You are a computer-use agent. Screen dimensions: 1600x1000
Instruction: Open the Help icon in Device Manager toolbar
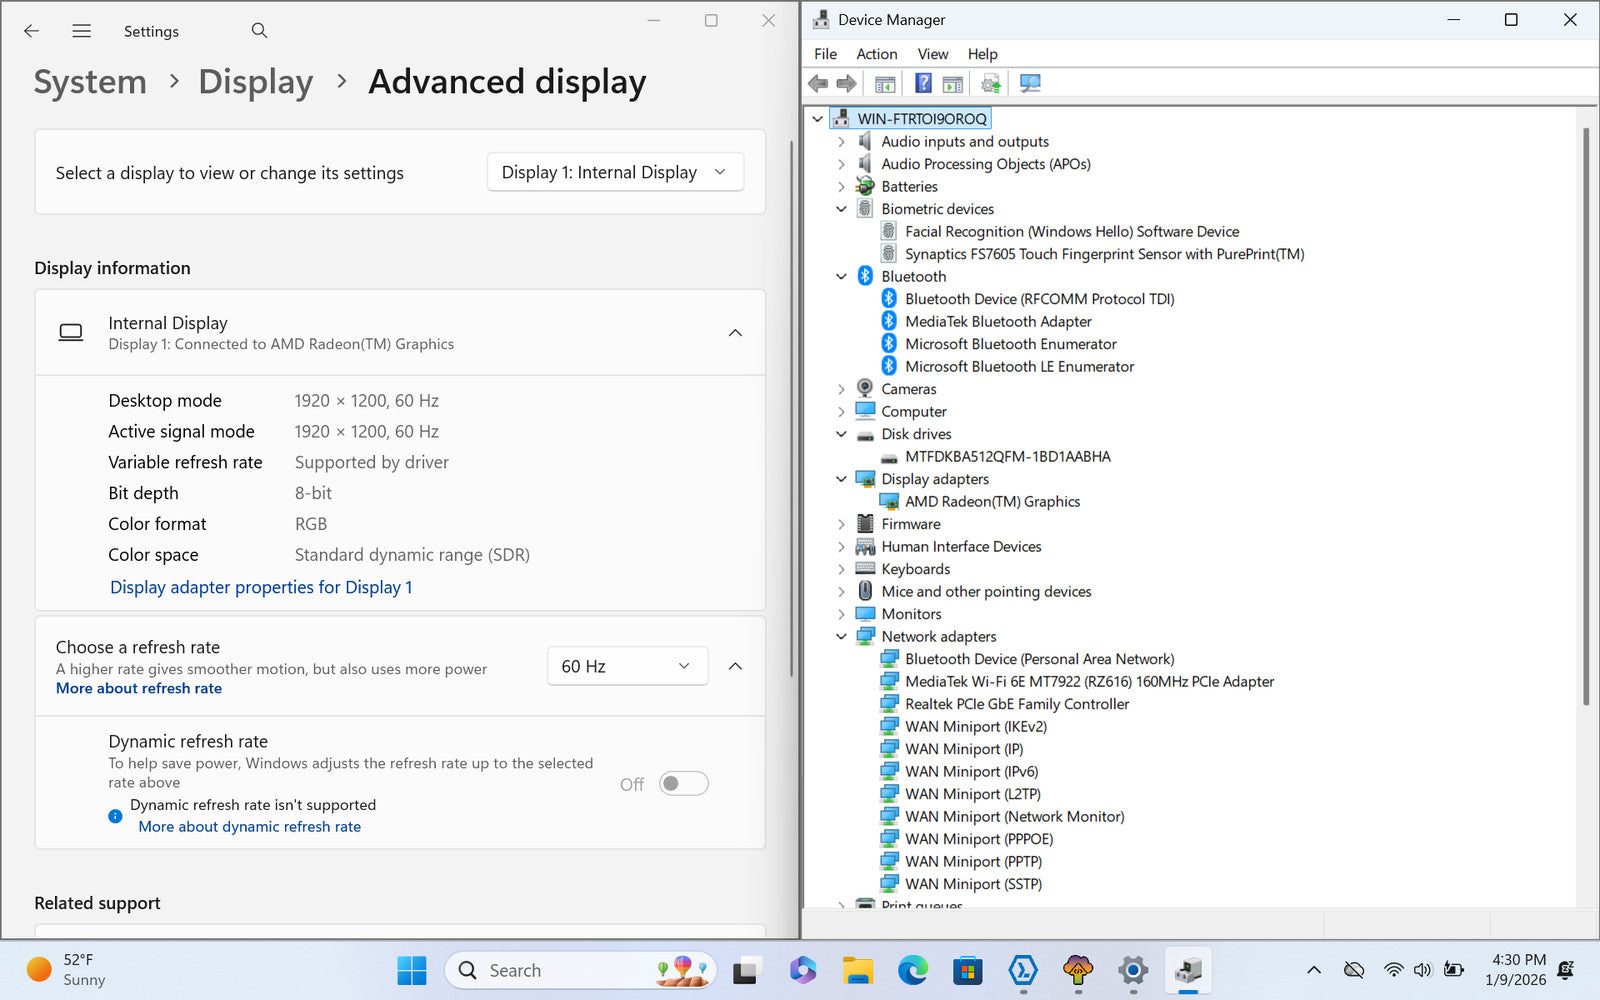tap(923, 84)
